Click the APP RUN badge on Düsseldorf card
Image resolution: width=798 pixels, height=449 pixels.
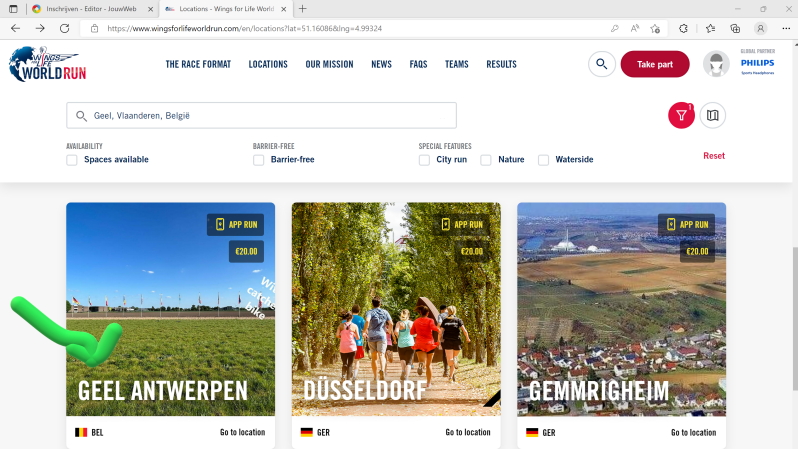click(461, 224)
